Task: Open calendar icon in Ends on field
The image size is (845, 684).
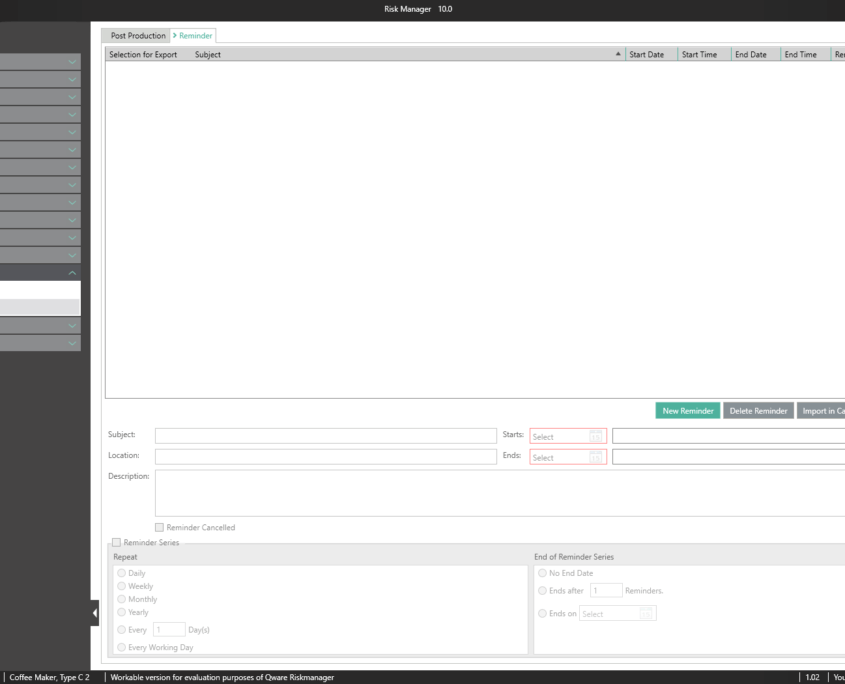Action: [646, 614]
